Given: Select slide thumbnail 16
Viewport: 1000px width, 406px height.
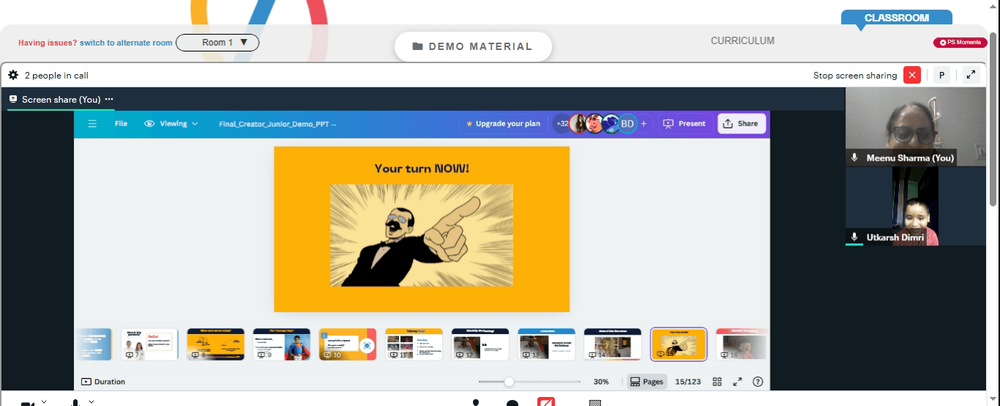Looking at the screenshot, I should [741, 344].
